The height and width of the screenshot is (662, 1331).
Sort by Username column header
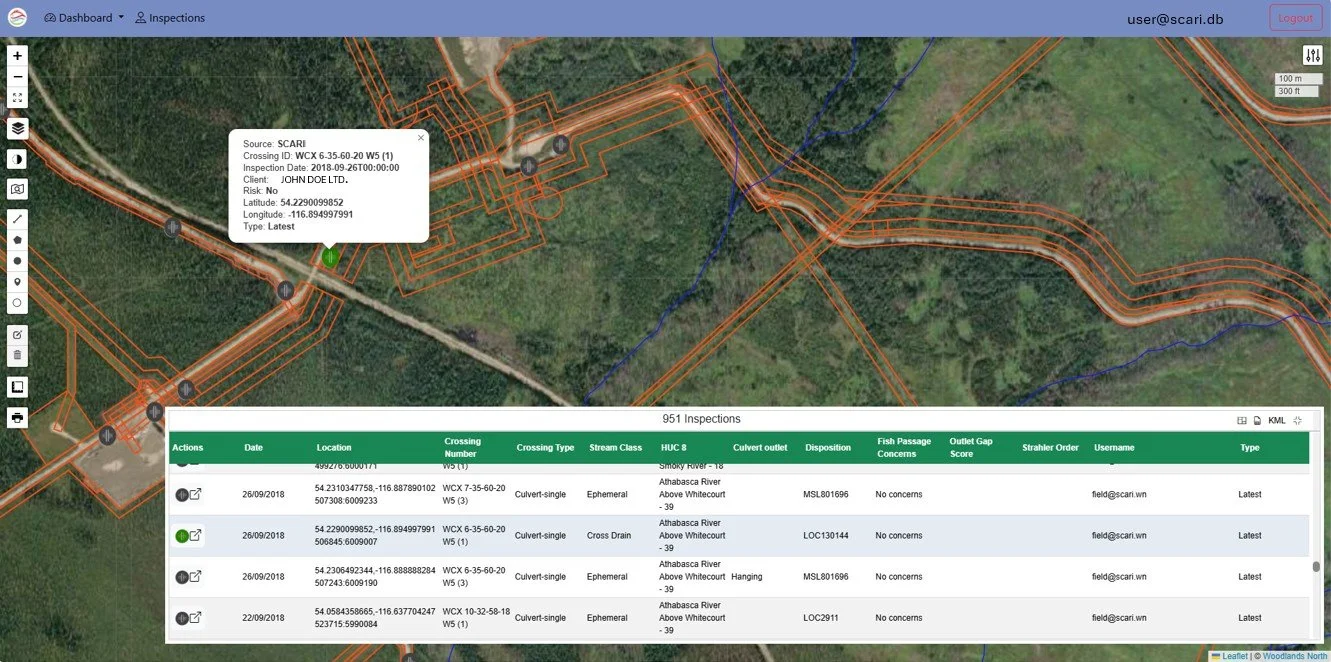click(x=1115, y=448)
